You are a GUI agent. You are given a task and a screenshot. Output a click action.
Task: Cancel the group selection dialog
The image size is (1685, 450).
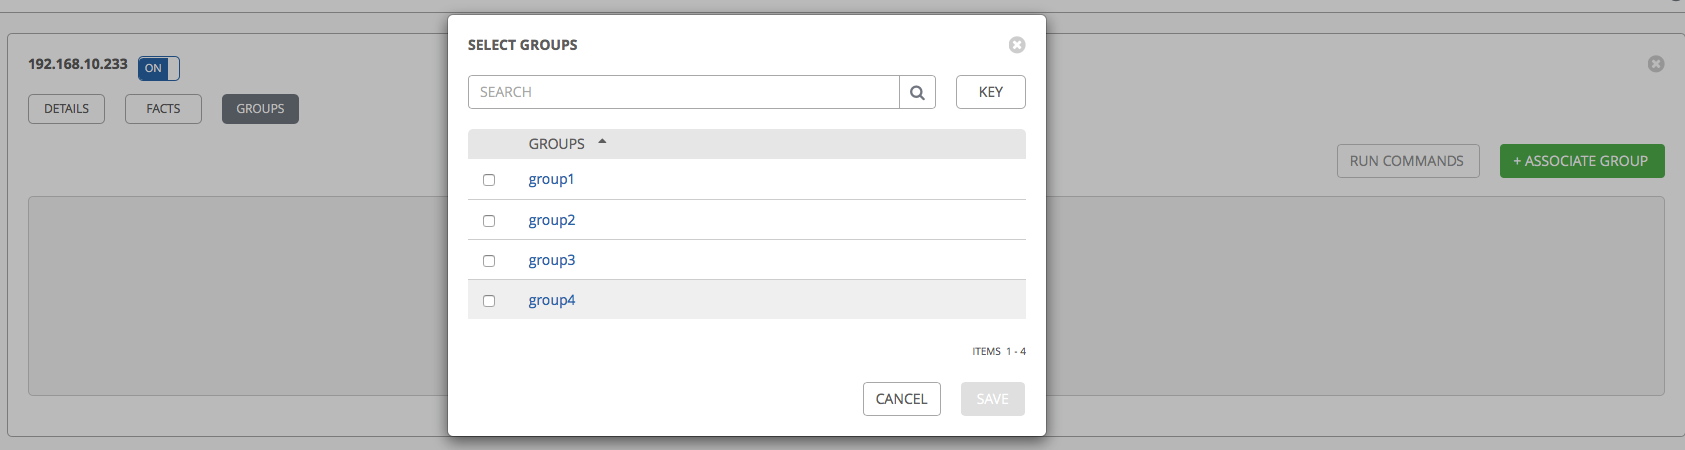(901, 399)
